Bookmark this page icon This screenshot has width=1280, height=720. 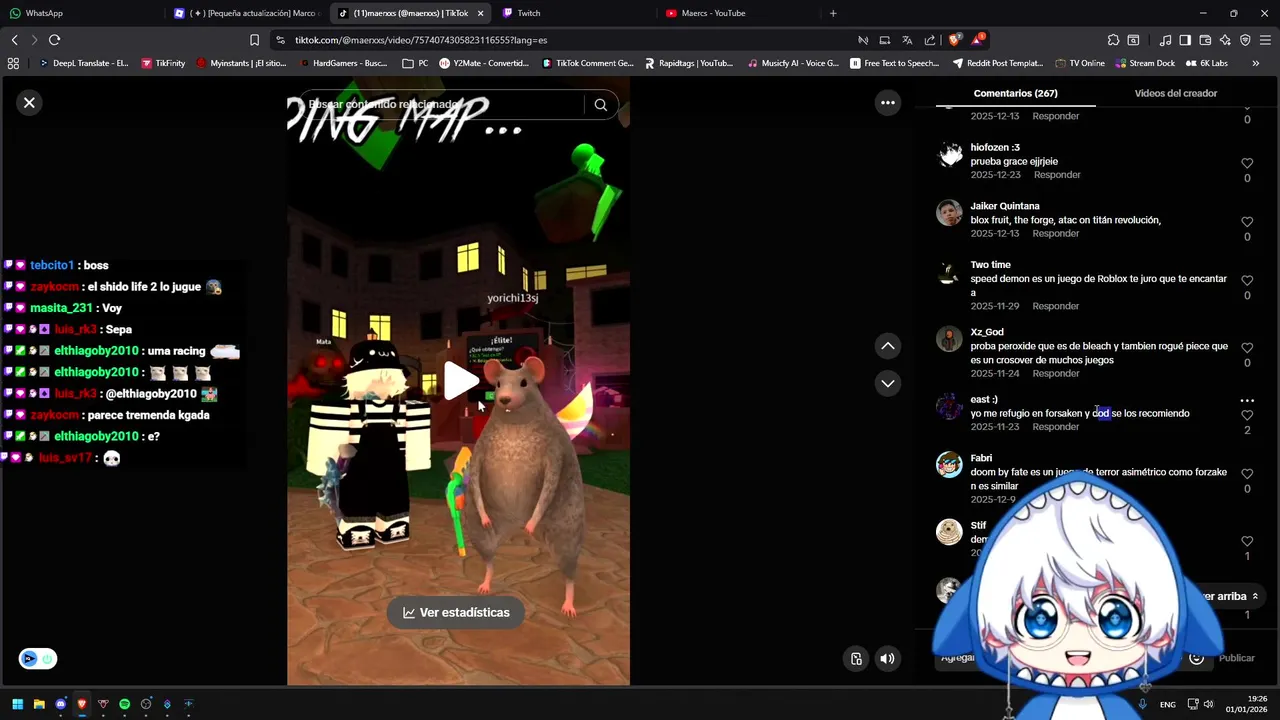click(x=254, y=40)
